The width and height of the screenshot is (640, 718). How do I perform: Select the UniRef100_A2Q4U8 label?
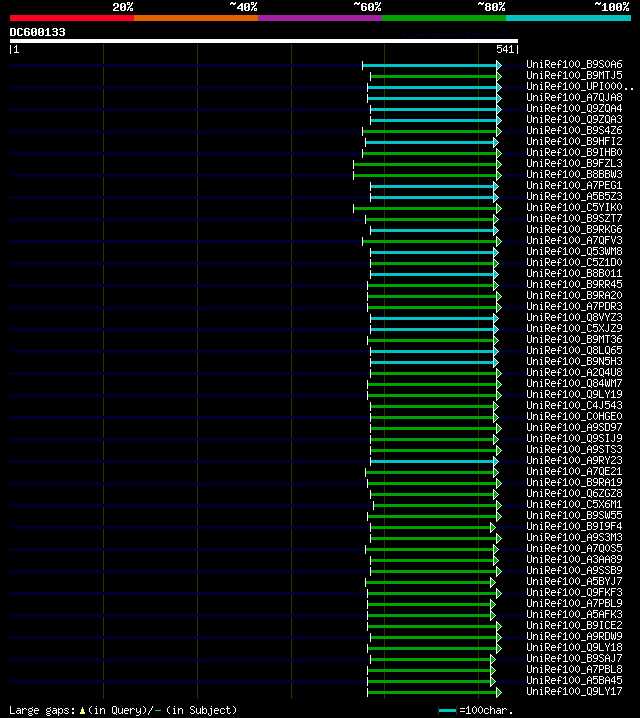point(574,372)
